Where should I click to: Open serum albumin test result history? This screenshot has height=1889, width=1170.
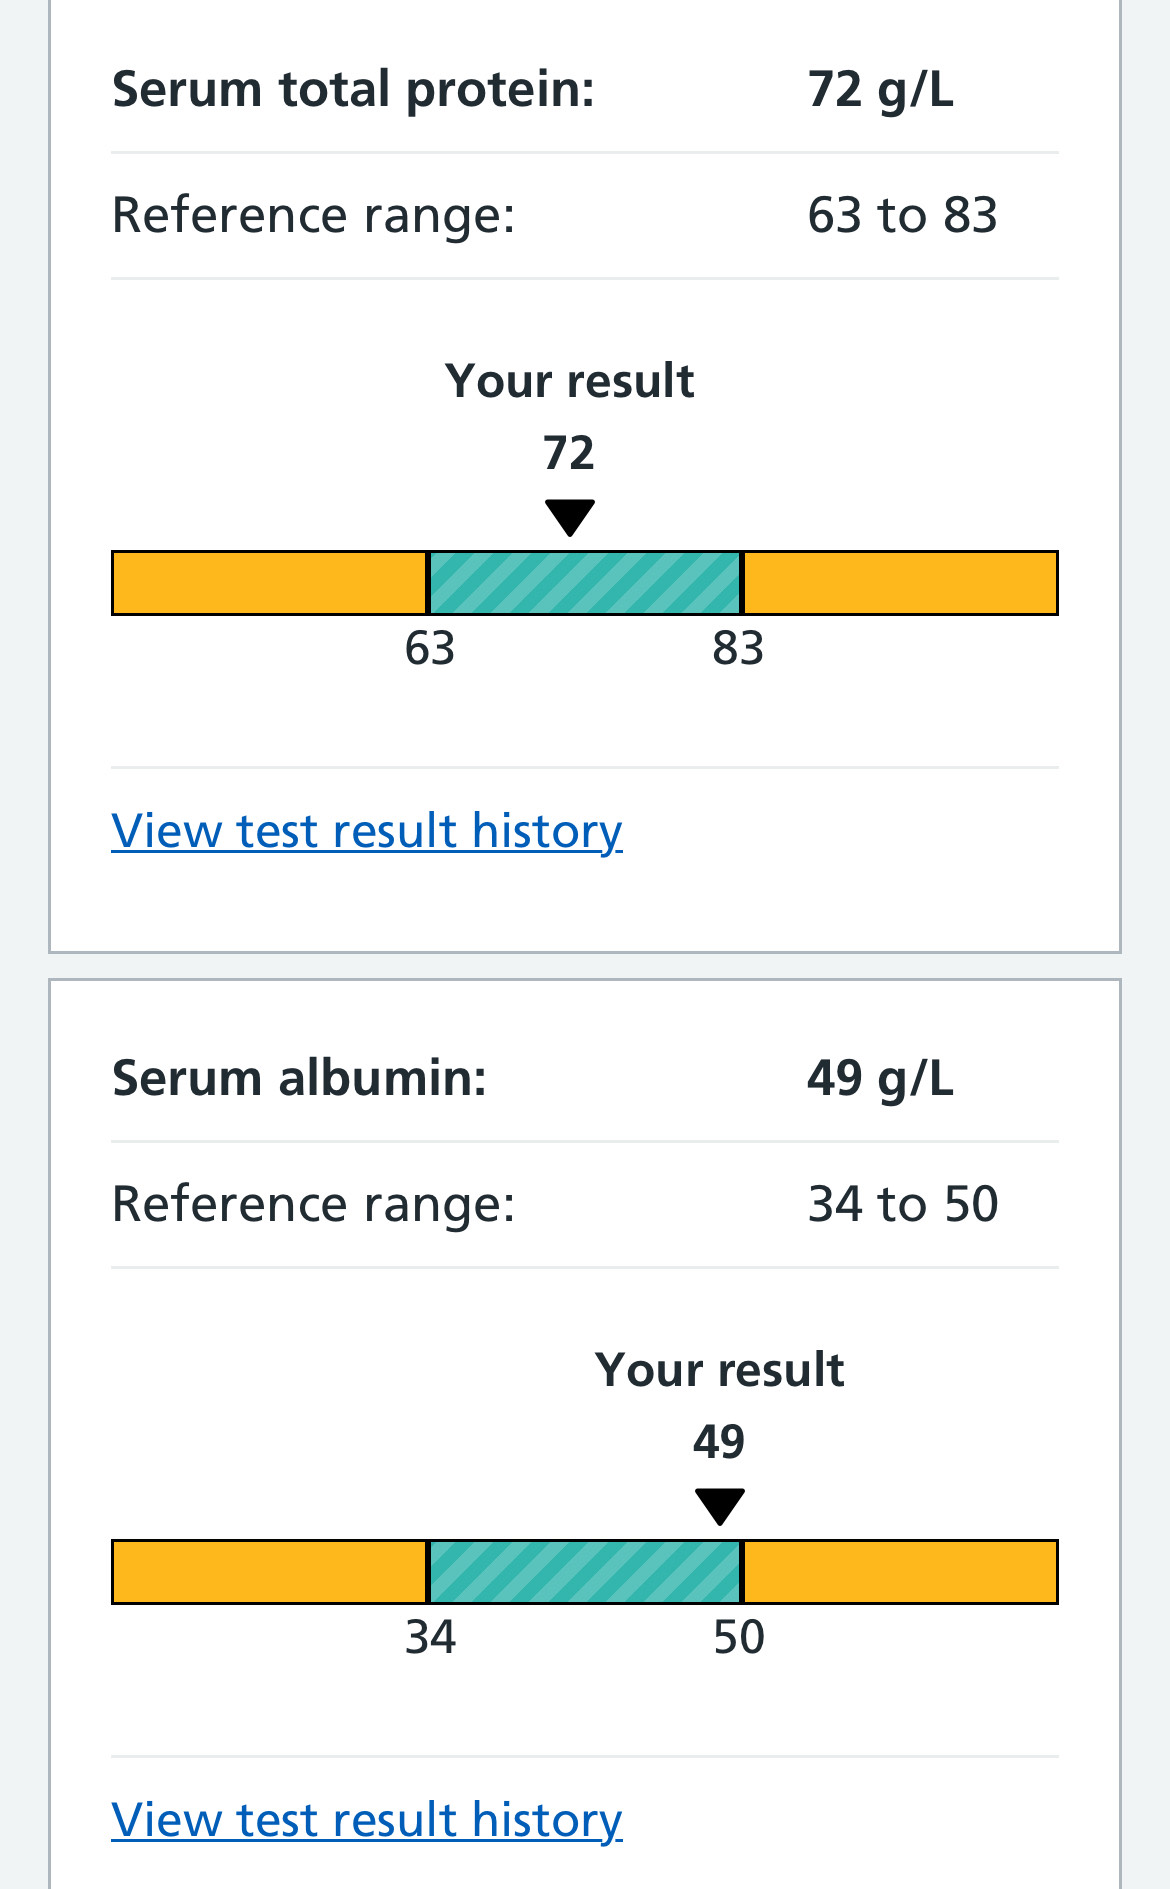[367, 1820]
